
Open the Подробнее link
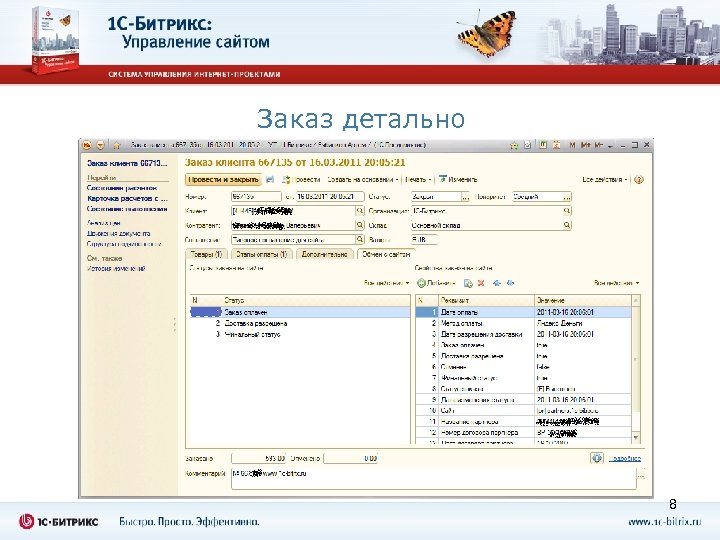(624, 459)
